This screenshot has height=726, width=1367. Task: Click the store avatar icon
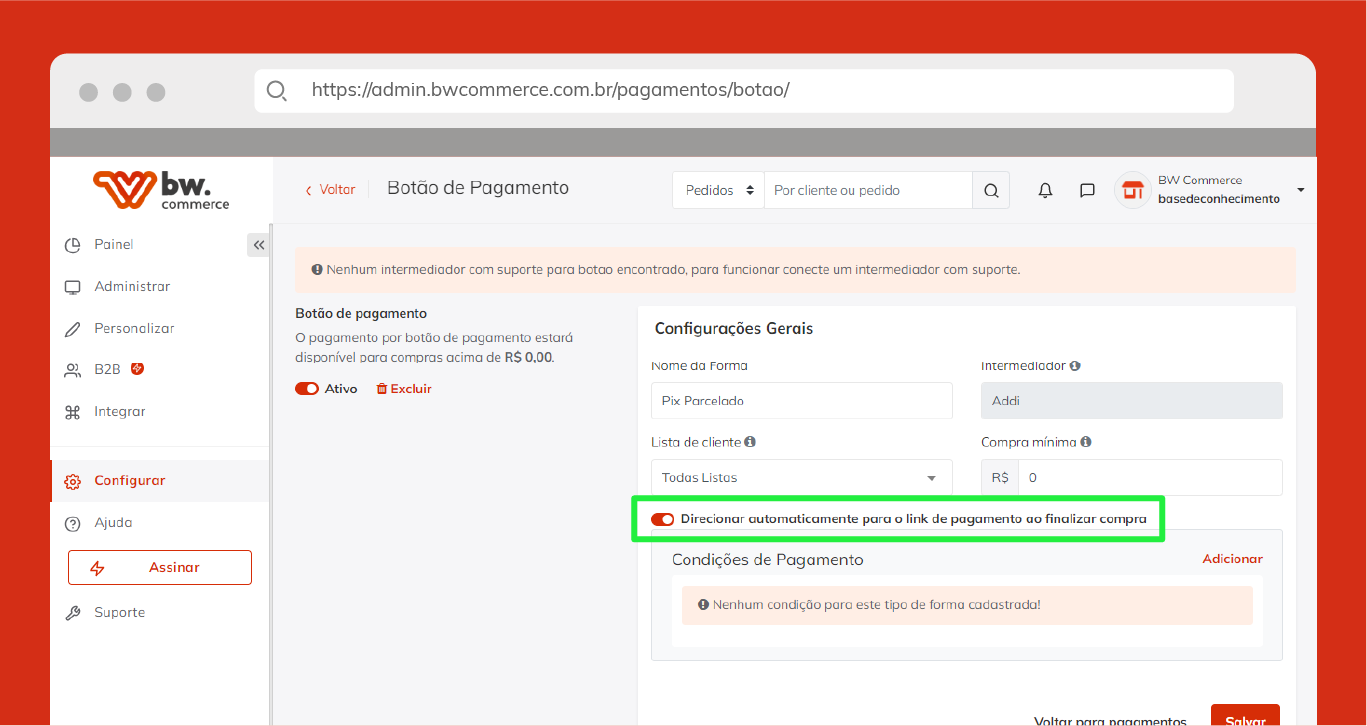1132,190
